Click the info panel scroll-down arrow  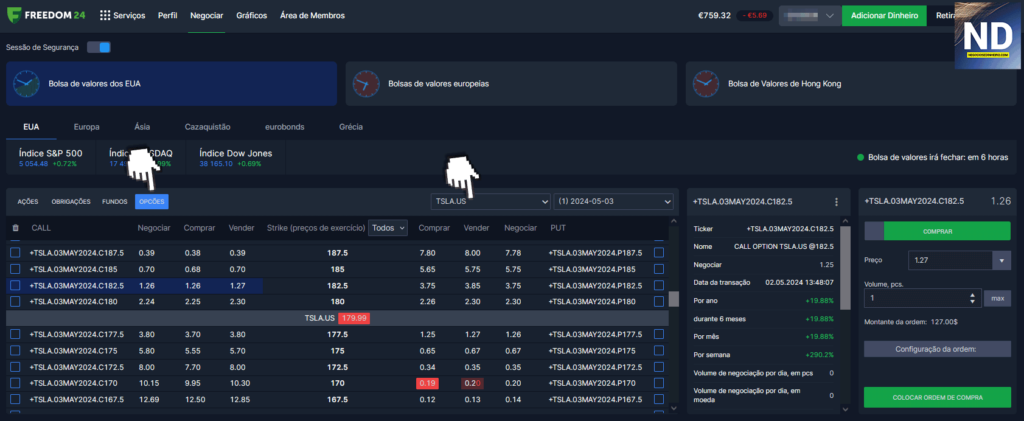tap(846, 409)
